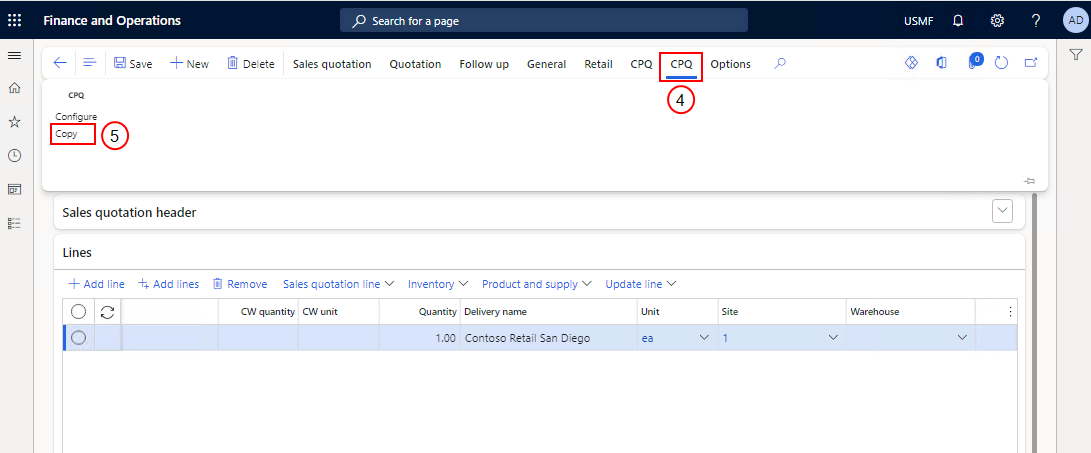Click Add lines

(169, 284)
